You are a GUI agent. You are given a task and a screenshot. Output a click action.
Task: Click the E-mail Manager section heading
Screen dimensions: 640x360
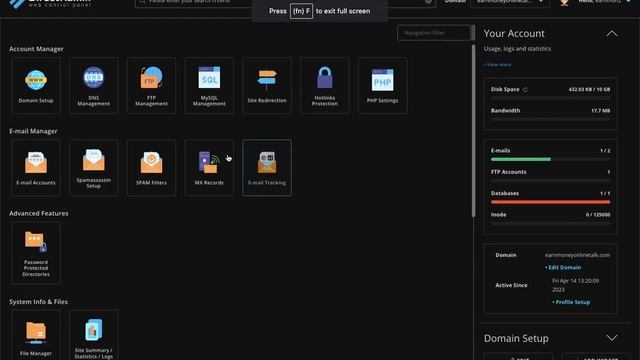33,131
